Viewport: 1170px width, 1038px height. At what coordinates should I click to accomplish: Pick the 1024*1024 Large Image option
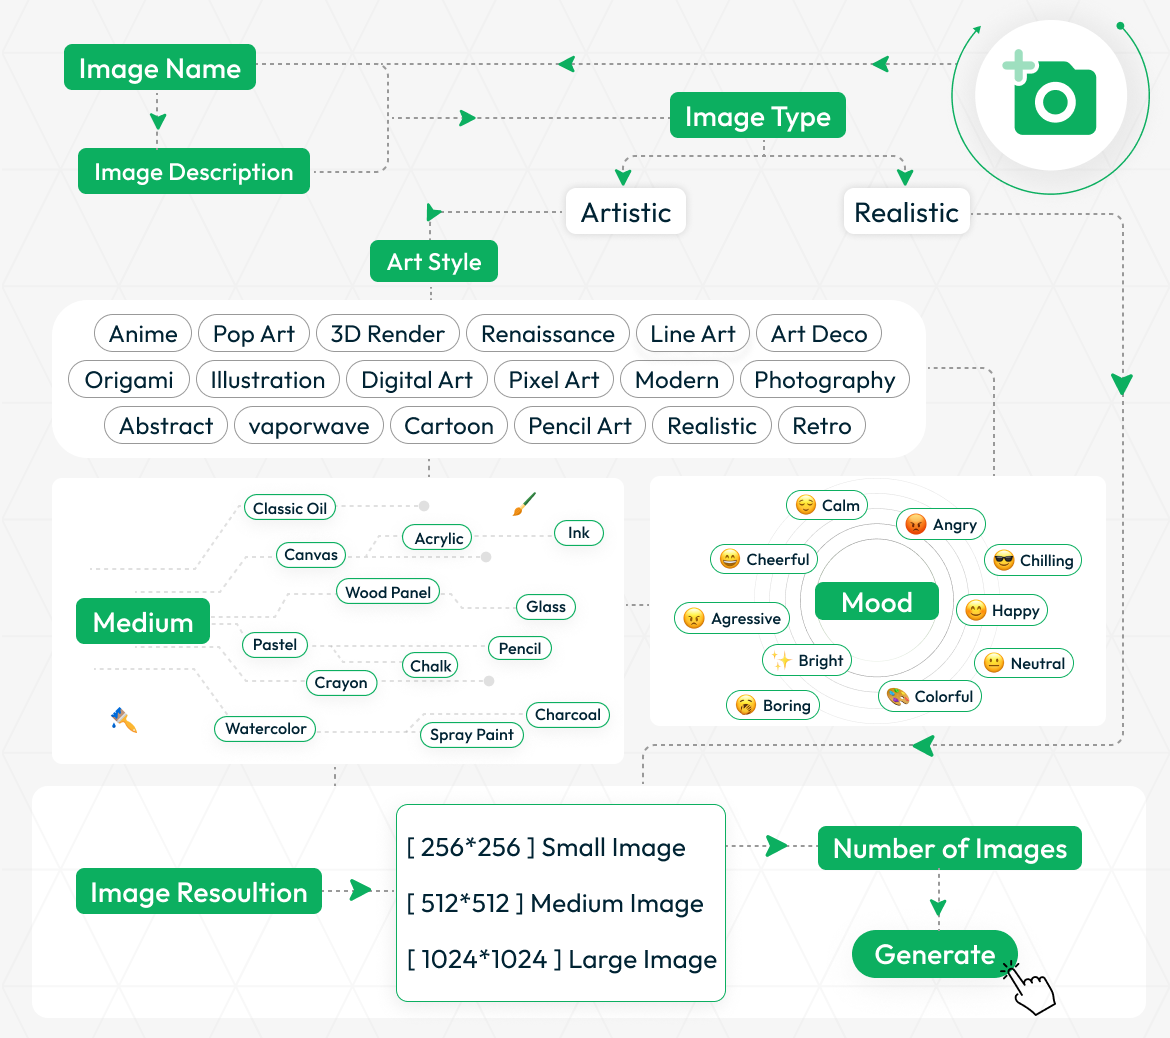coord(562,959)
